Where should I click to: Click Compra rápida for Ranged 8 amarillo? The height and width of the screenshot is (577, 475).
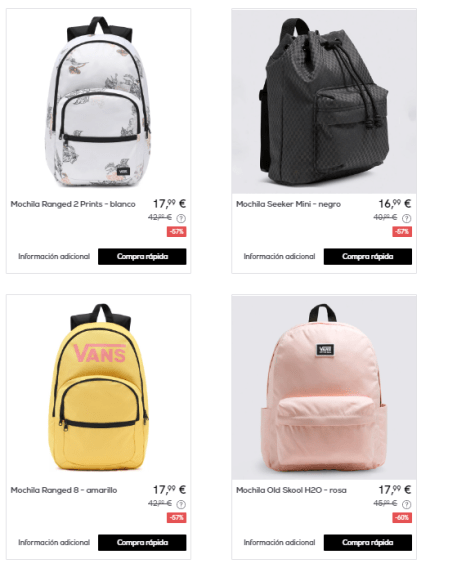tap(142, 542)
